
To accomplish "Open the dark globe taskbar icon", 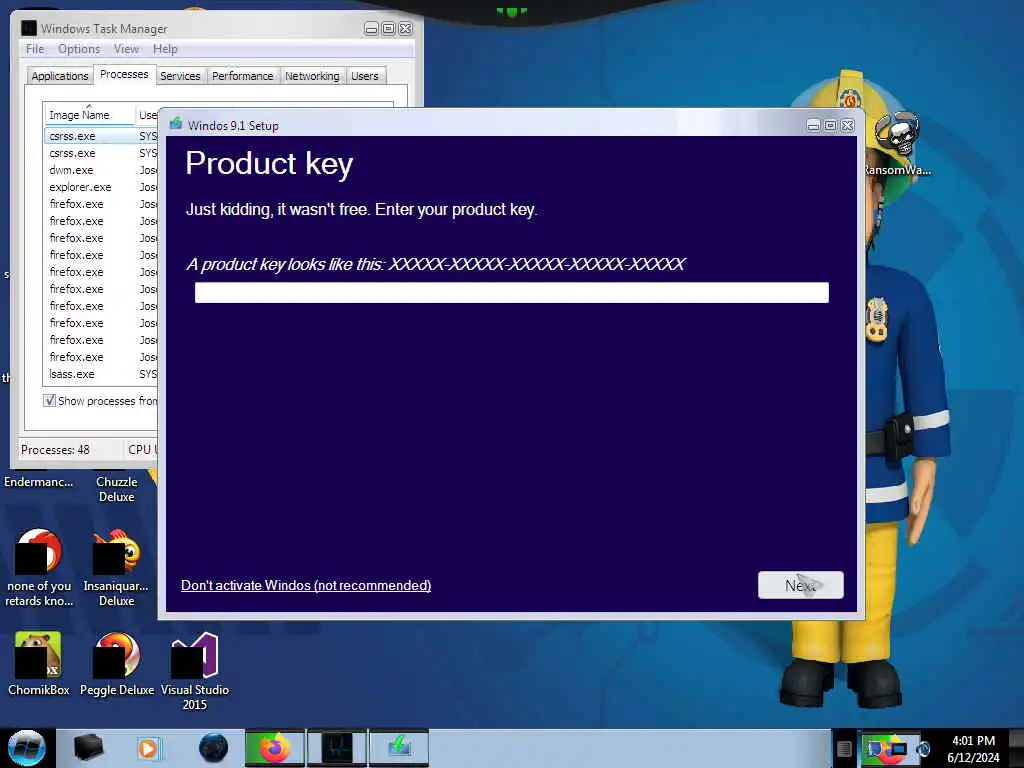I will [214, 748].
